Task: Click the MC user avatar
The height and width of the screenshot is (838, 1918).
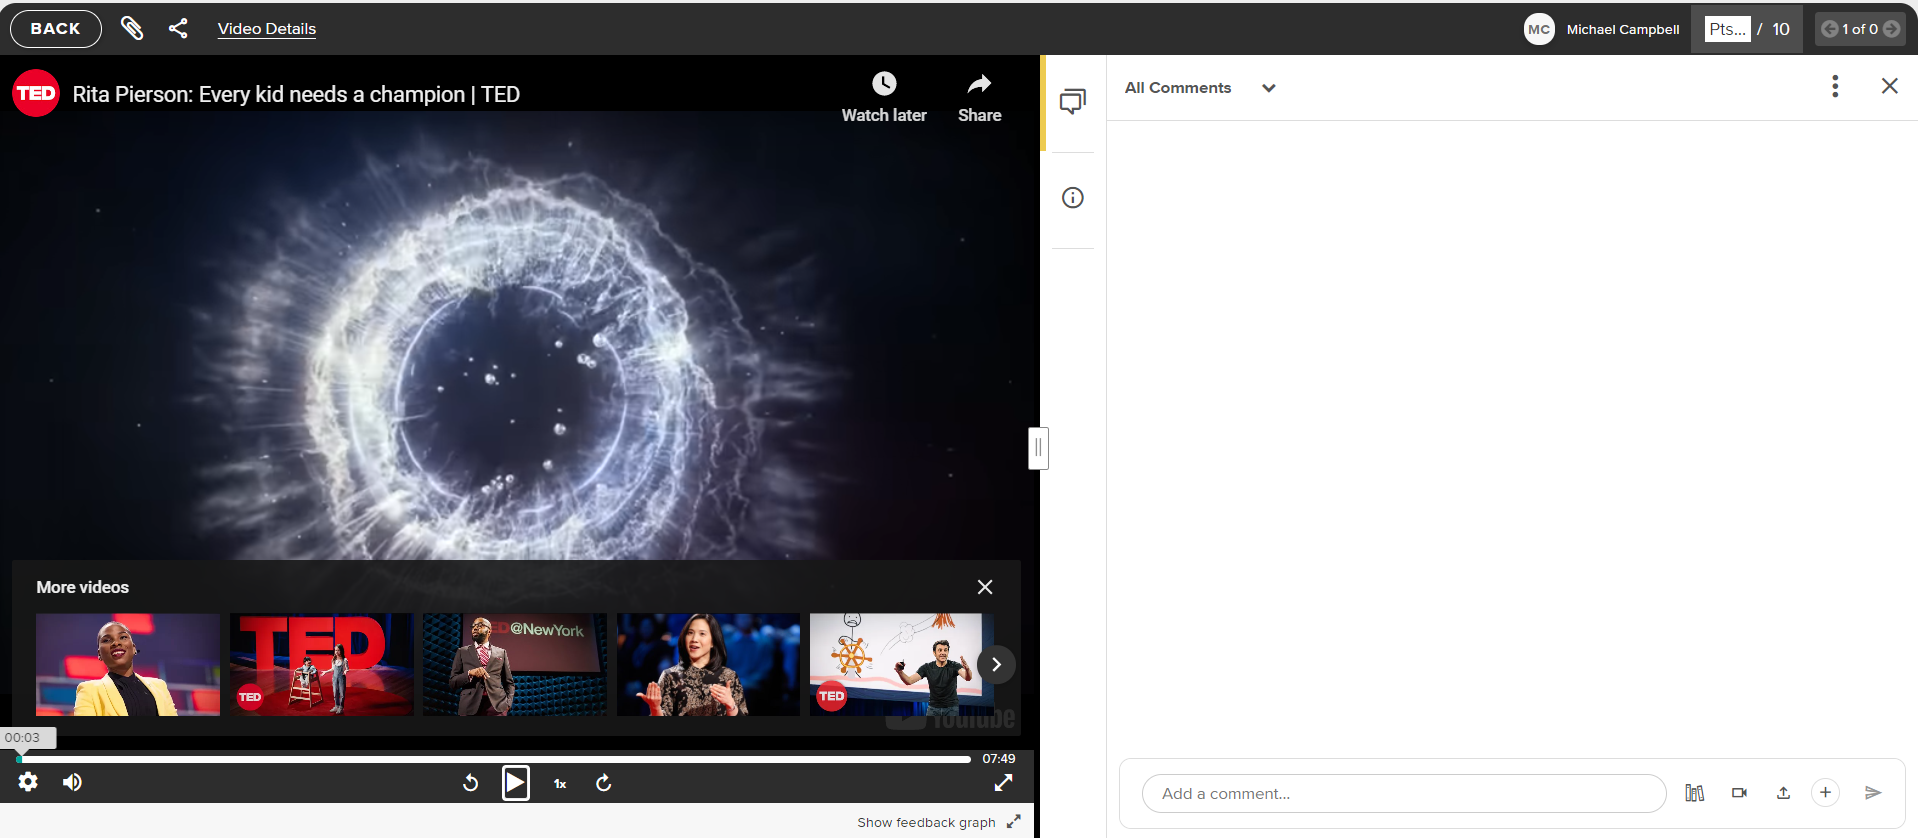Action: tap(1539, 29)
